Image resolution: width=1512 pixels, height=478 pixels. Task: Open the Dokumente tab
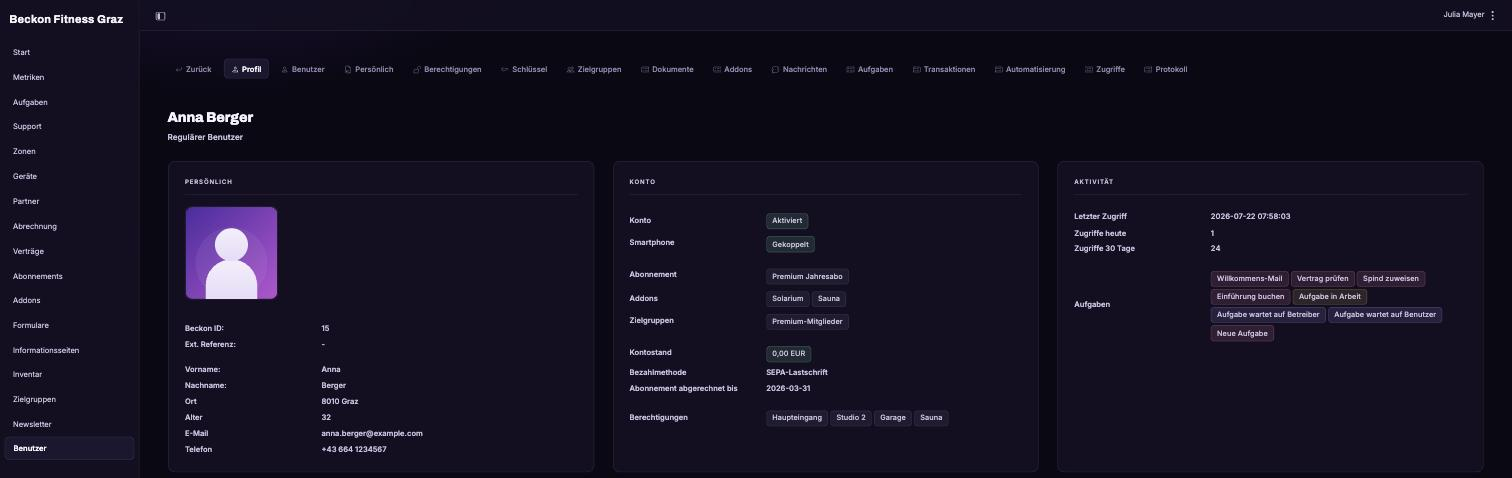point(667,69)
